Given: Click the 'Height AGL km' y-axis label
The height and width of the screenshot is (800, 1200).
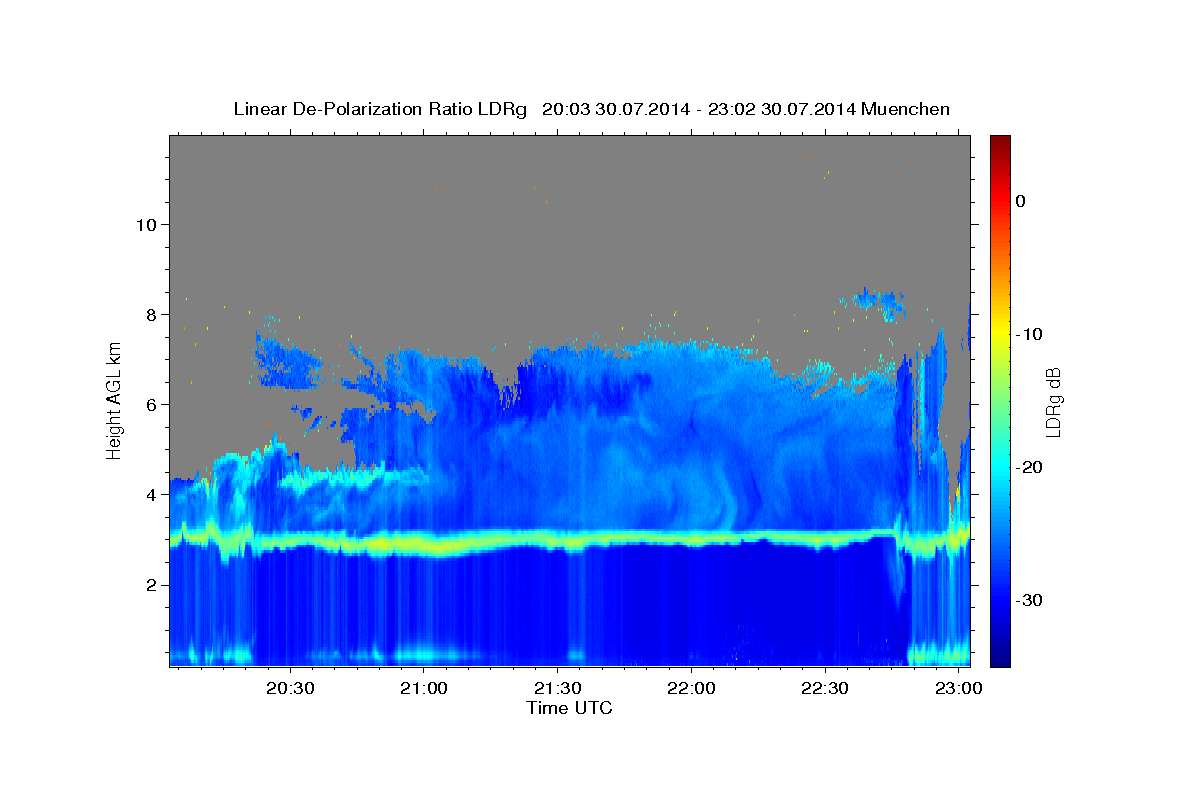Looking at the screenshot, I should pyautogui.click(x=114, y=400).
